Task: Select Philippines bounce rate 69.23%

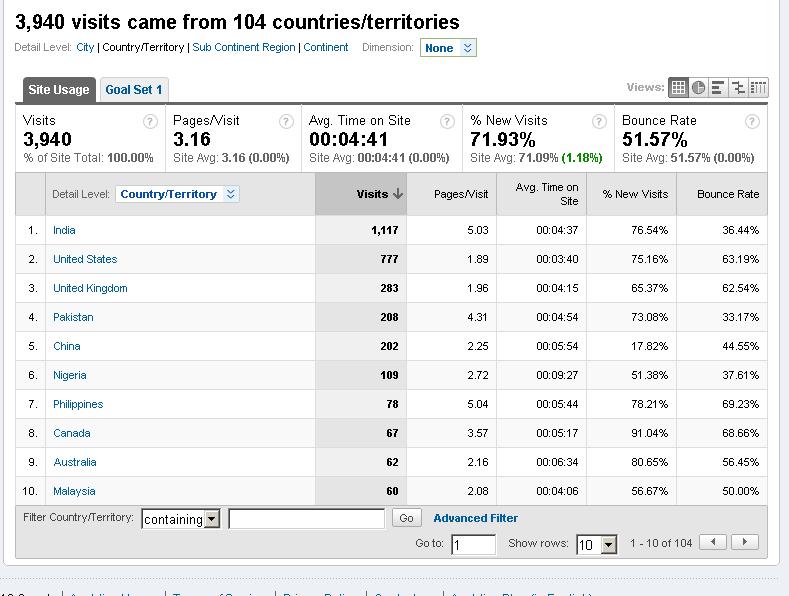Action: (740, 405)
